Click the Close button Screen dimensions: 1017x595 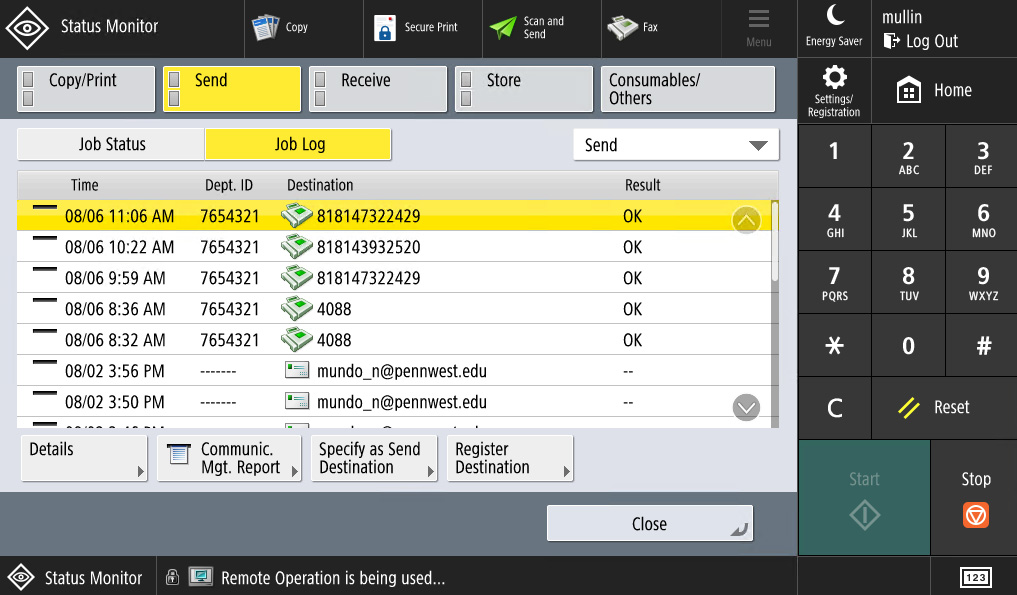coord(650,523)
